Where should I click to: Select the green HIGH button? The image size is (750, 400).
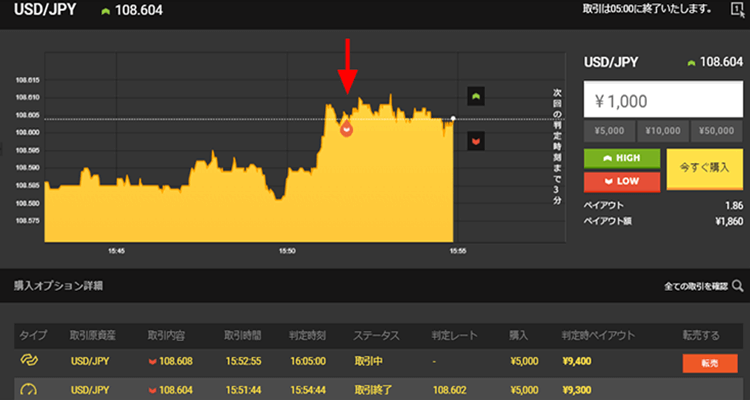(621, 159)
